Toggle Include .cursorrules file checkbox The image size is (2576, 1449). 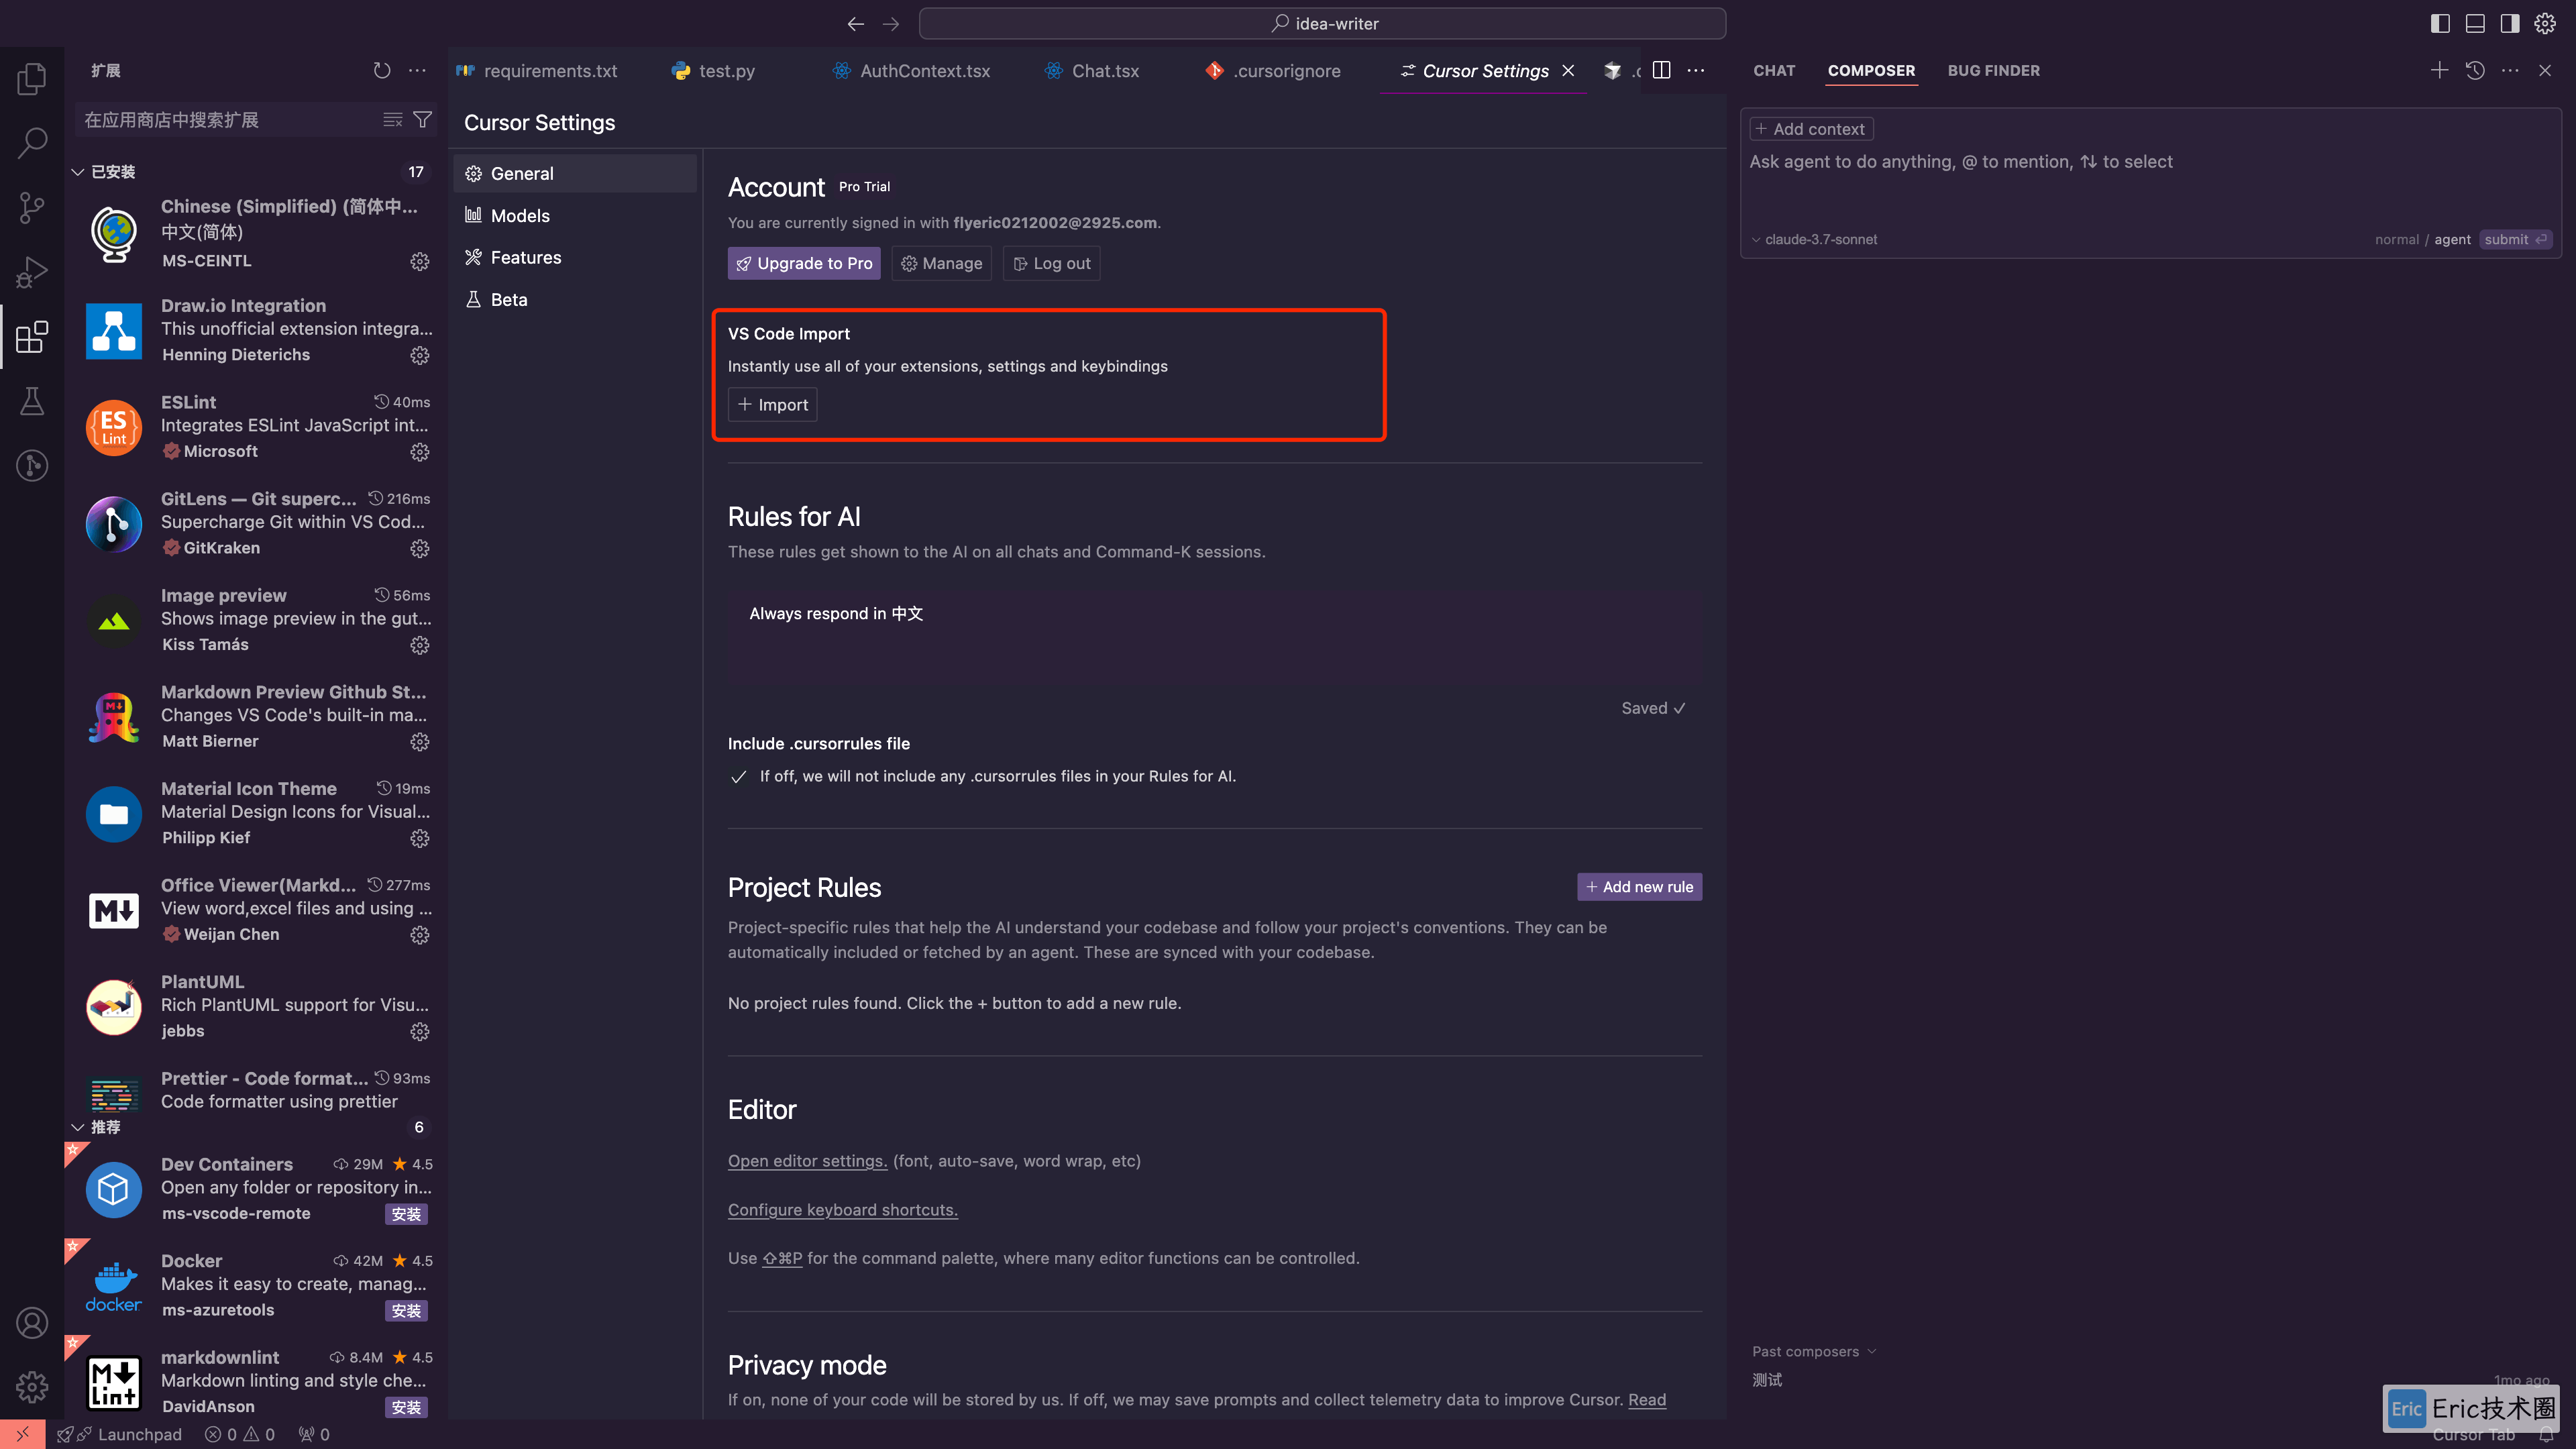tap(739, 777)
